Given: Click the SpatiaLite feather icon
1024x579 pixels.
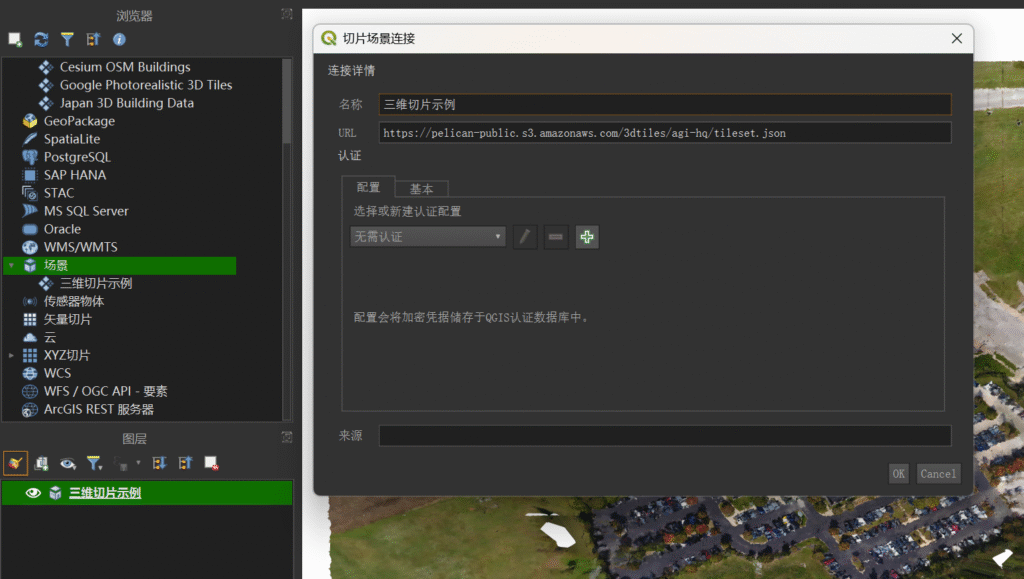Looking at the screenshot, I should pyautogui.click(x=30, y=139).
